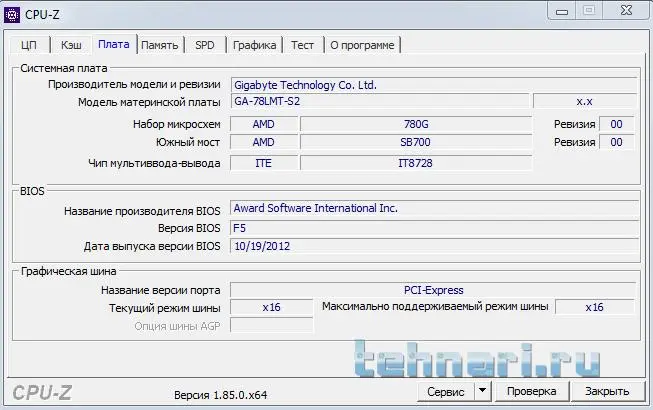The width and height of the screenshot is (653, 410).
Task: Click the IT8728 chip value
Action: point(416,163)
